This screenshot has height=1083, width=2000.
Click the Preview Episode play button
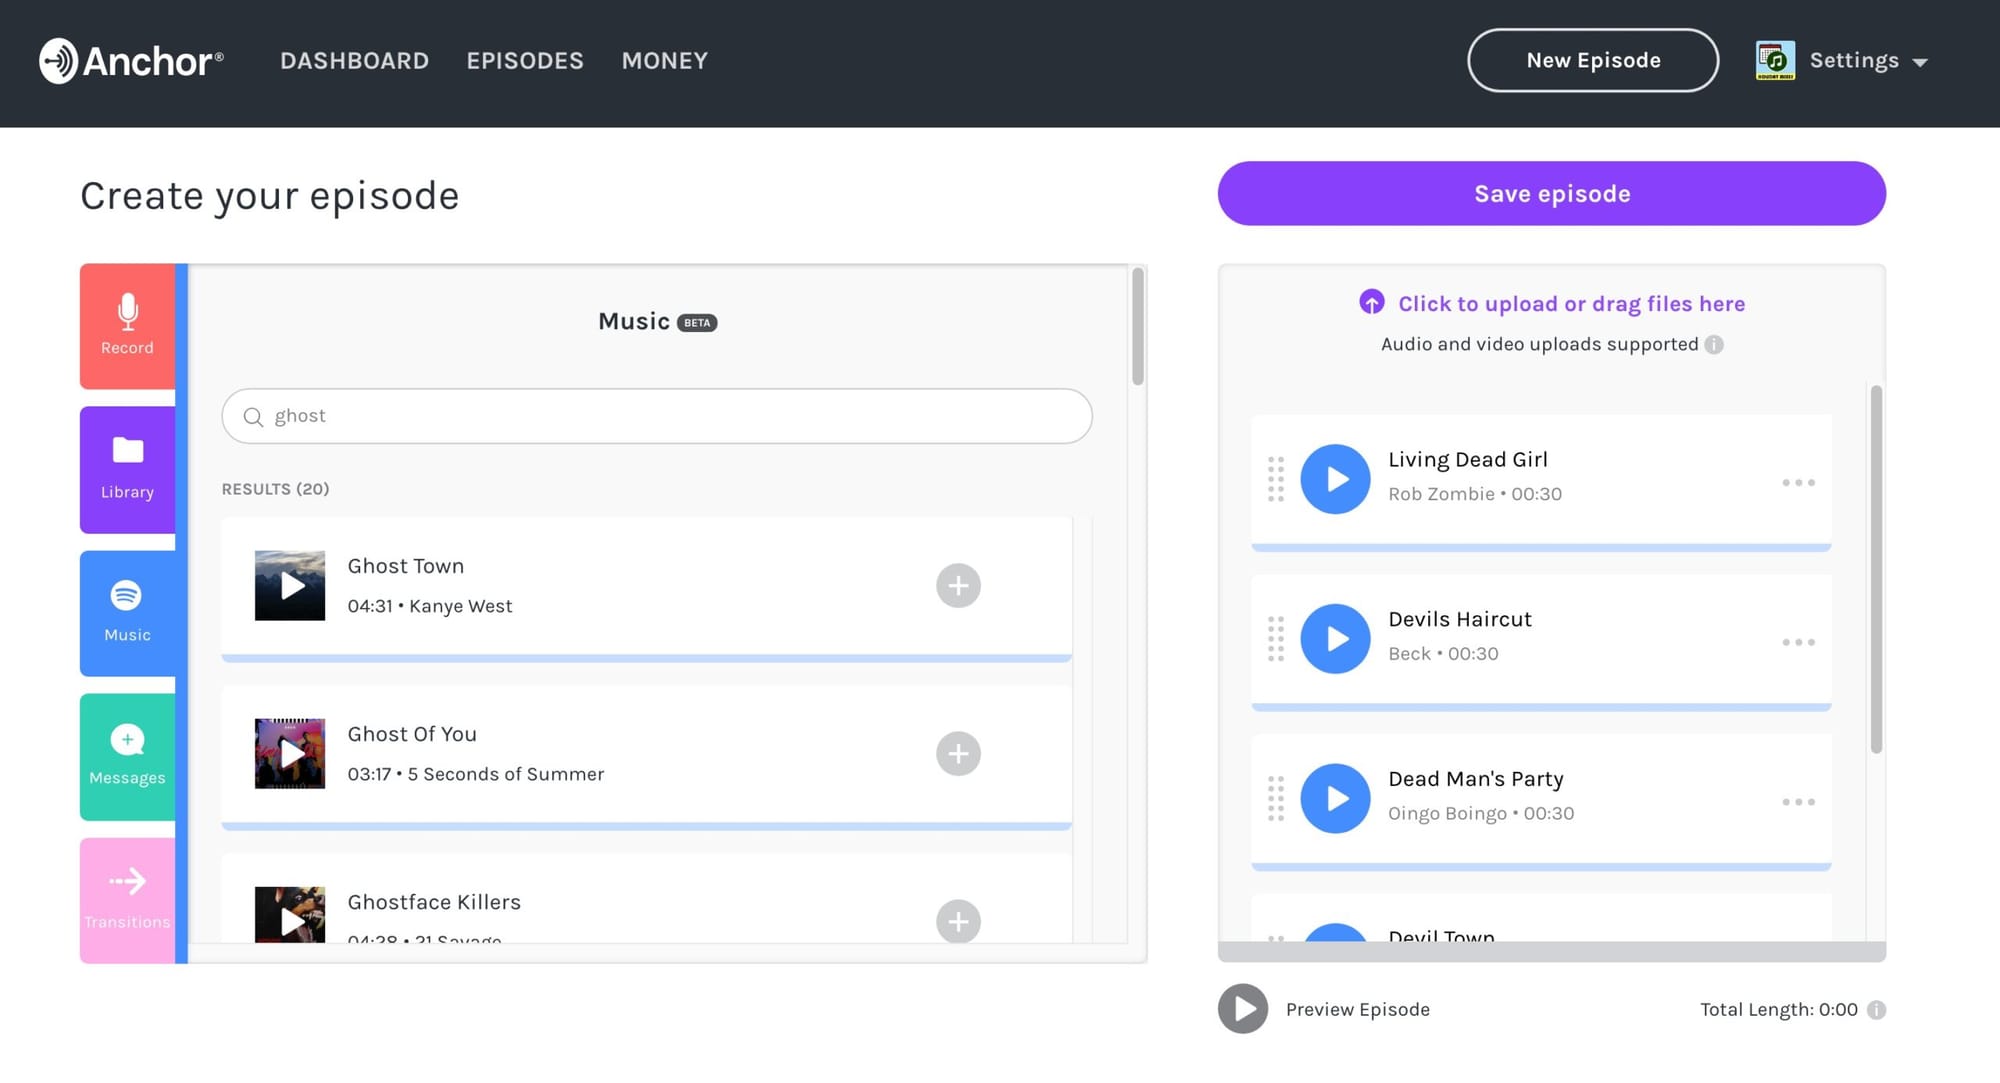click(1243, 1009)
